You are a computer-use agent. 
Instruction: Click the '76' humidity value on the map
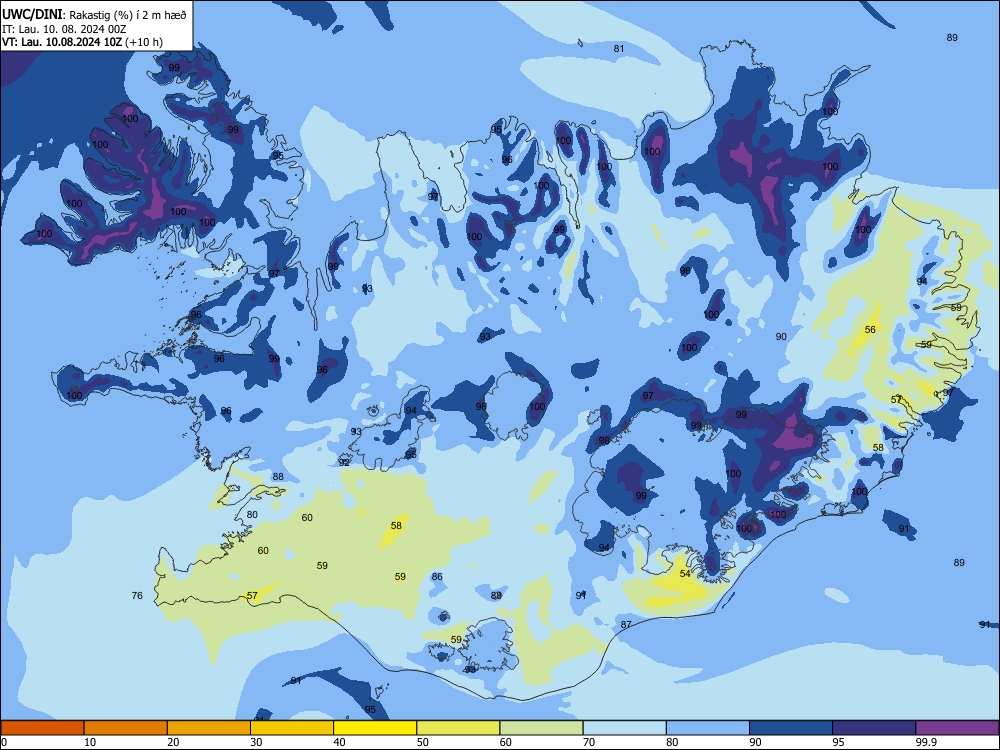(x=137, y=596)
